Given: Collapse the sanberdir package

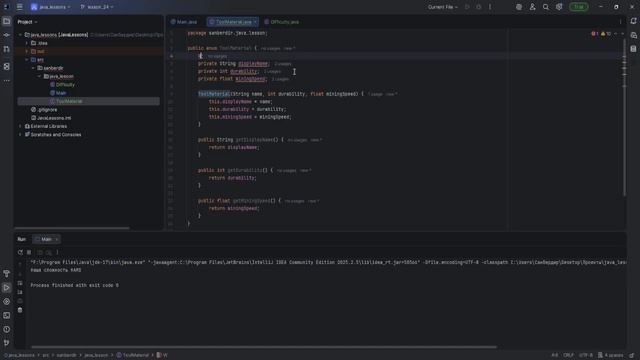Looking at the screenshot, I should pyautogui.click(x=33, y=68).
